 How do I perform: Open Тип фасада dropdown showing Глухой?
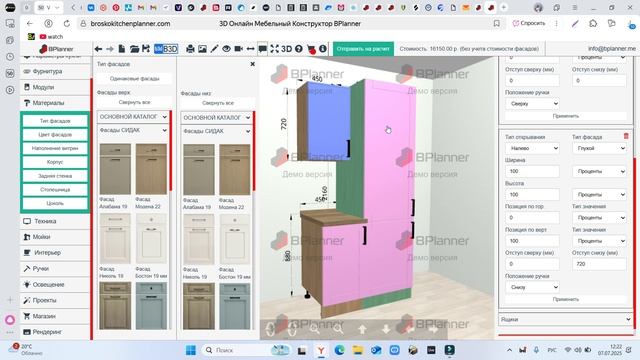coord(599,148)
